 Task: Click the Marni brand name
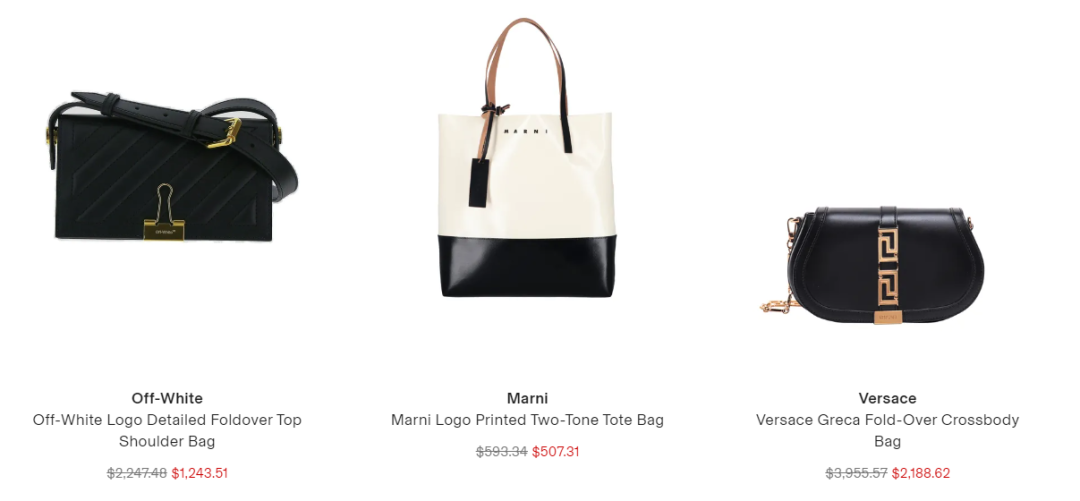[x=527, y=398]
